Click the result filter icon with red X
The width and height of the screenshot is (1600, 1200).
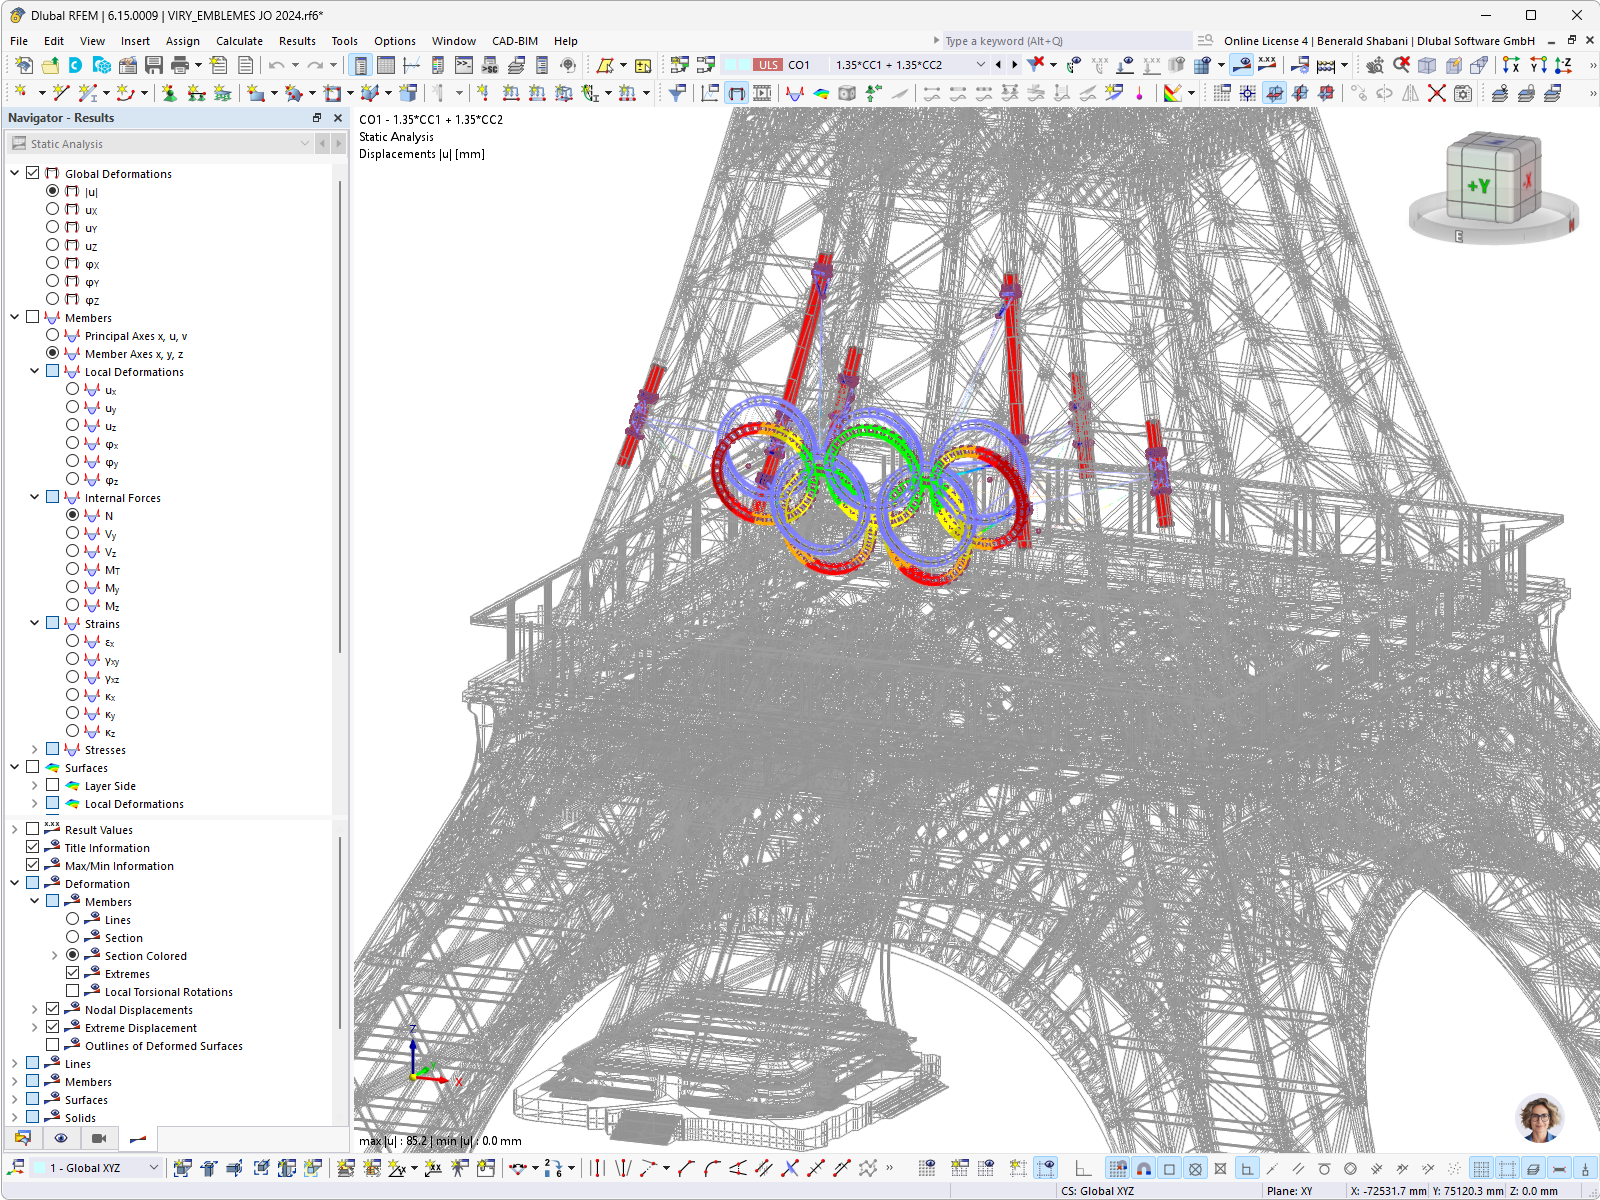click(x=1036, y=65)
